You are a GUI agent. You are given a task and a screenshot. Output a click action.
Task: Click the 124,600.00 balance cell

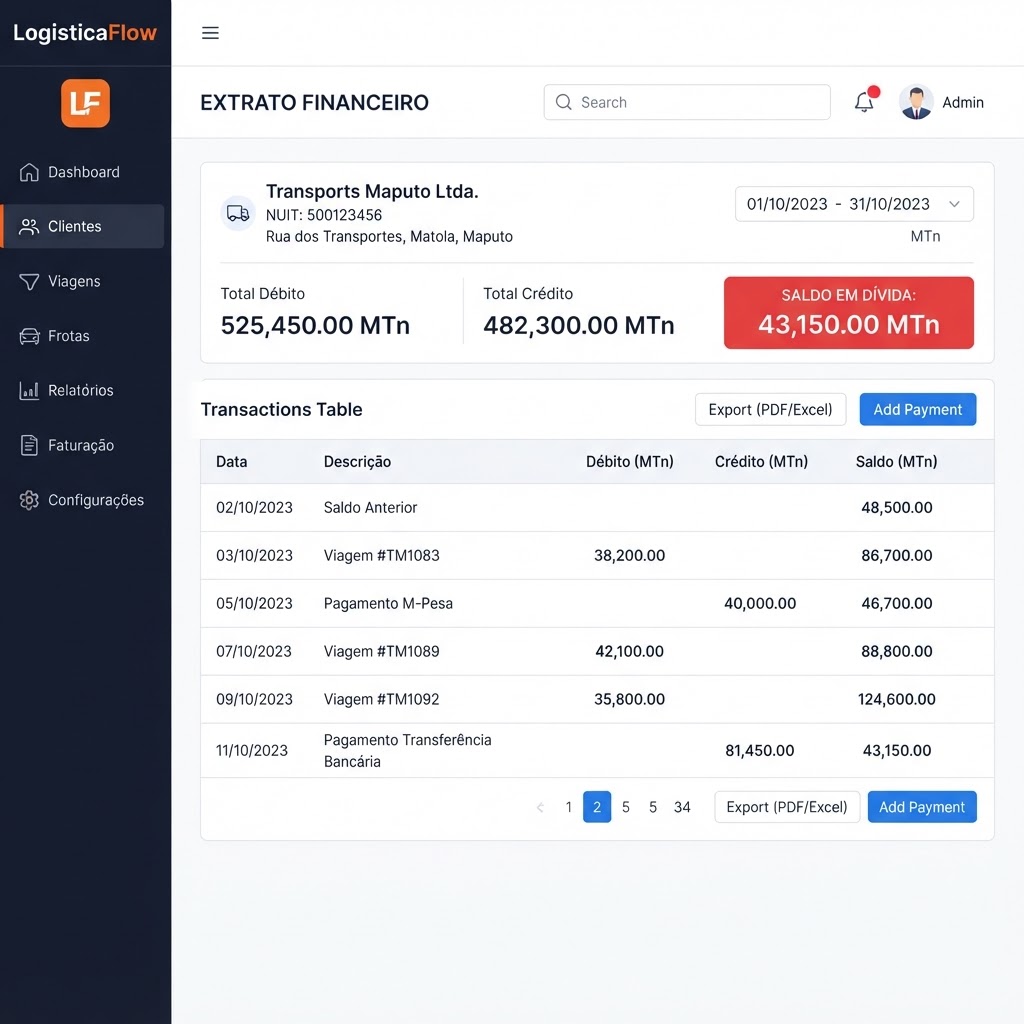click(897, 699)
